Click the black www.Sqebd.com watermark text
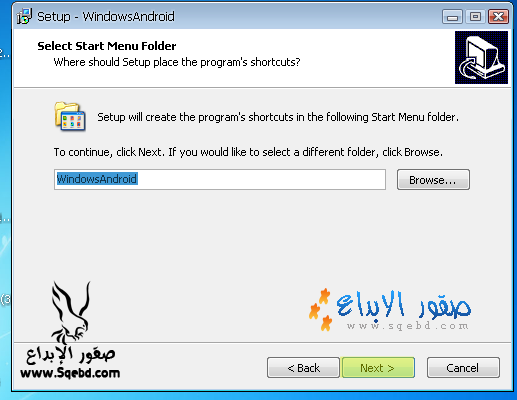 [70, 373]
